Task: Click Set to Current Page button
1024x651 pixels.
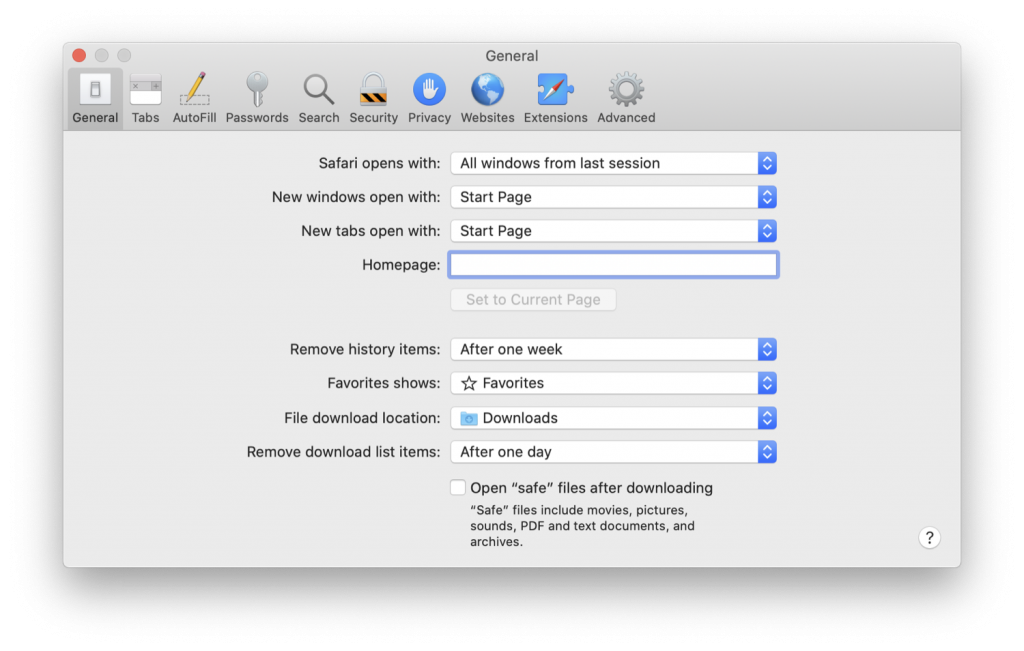Action: [x=533, y=299]
